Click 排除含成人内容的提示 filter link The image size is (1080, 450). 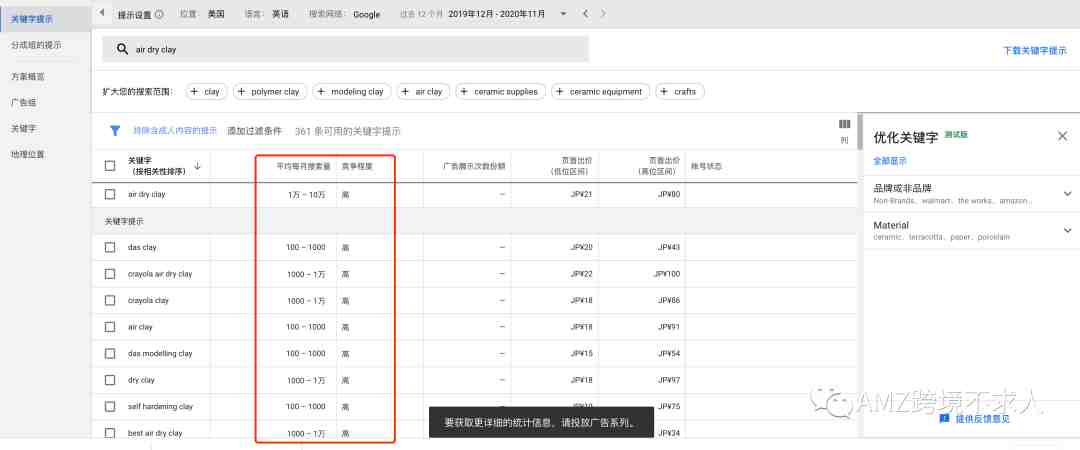click(175, 130)
